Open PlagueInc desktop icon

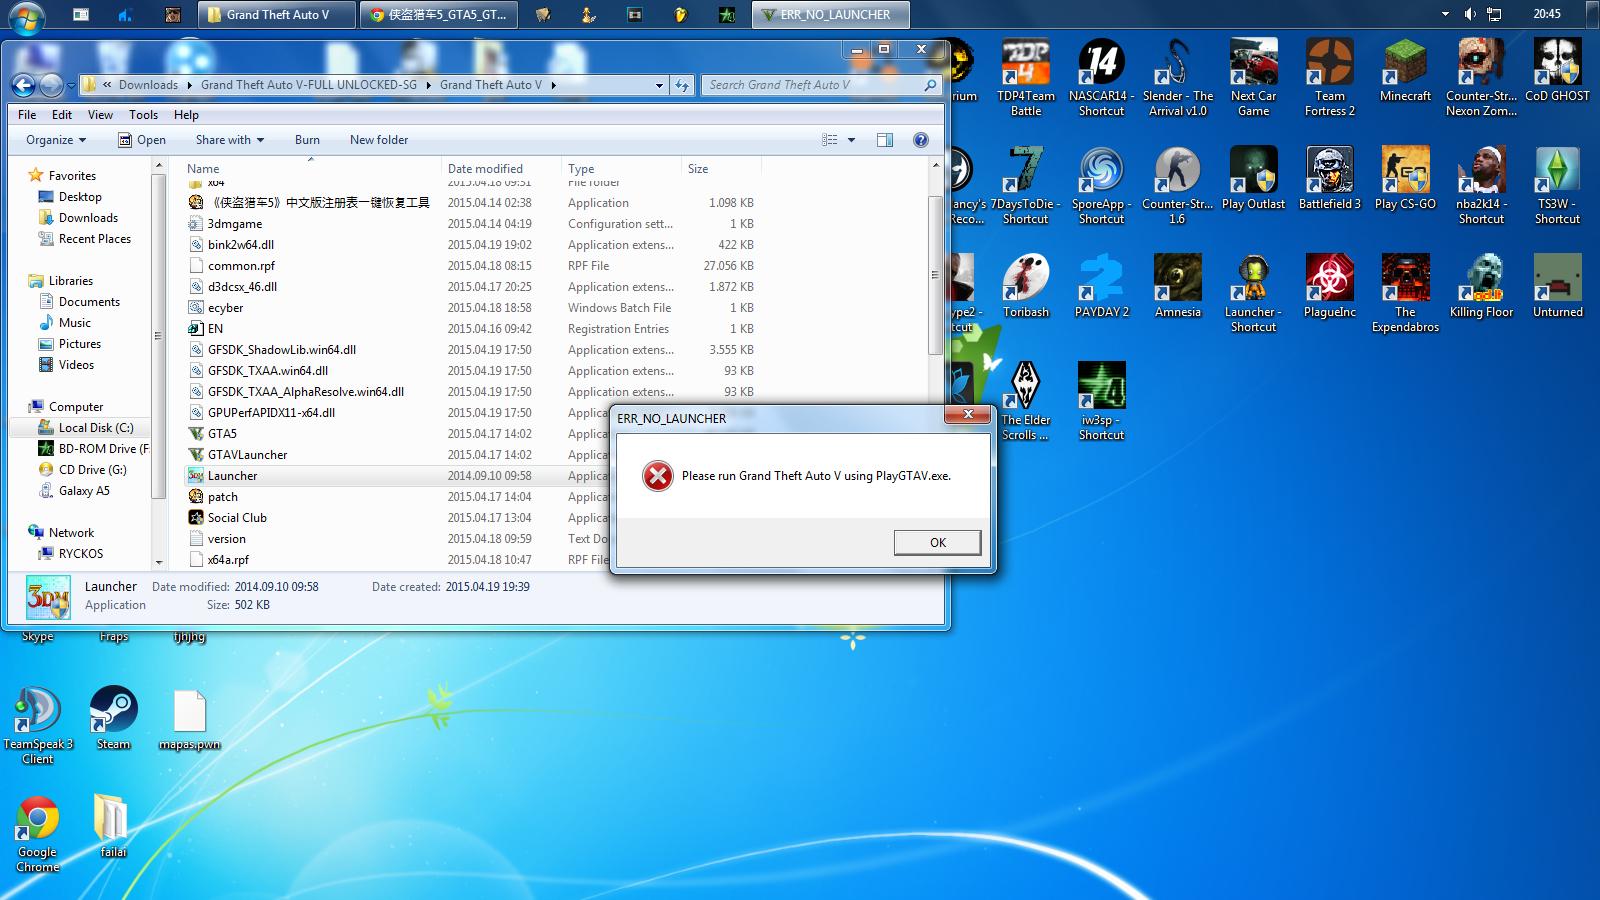point(1329,287)
